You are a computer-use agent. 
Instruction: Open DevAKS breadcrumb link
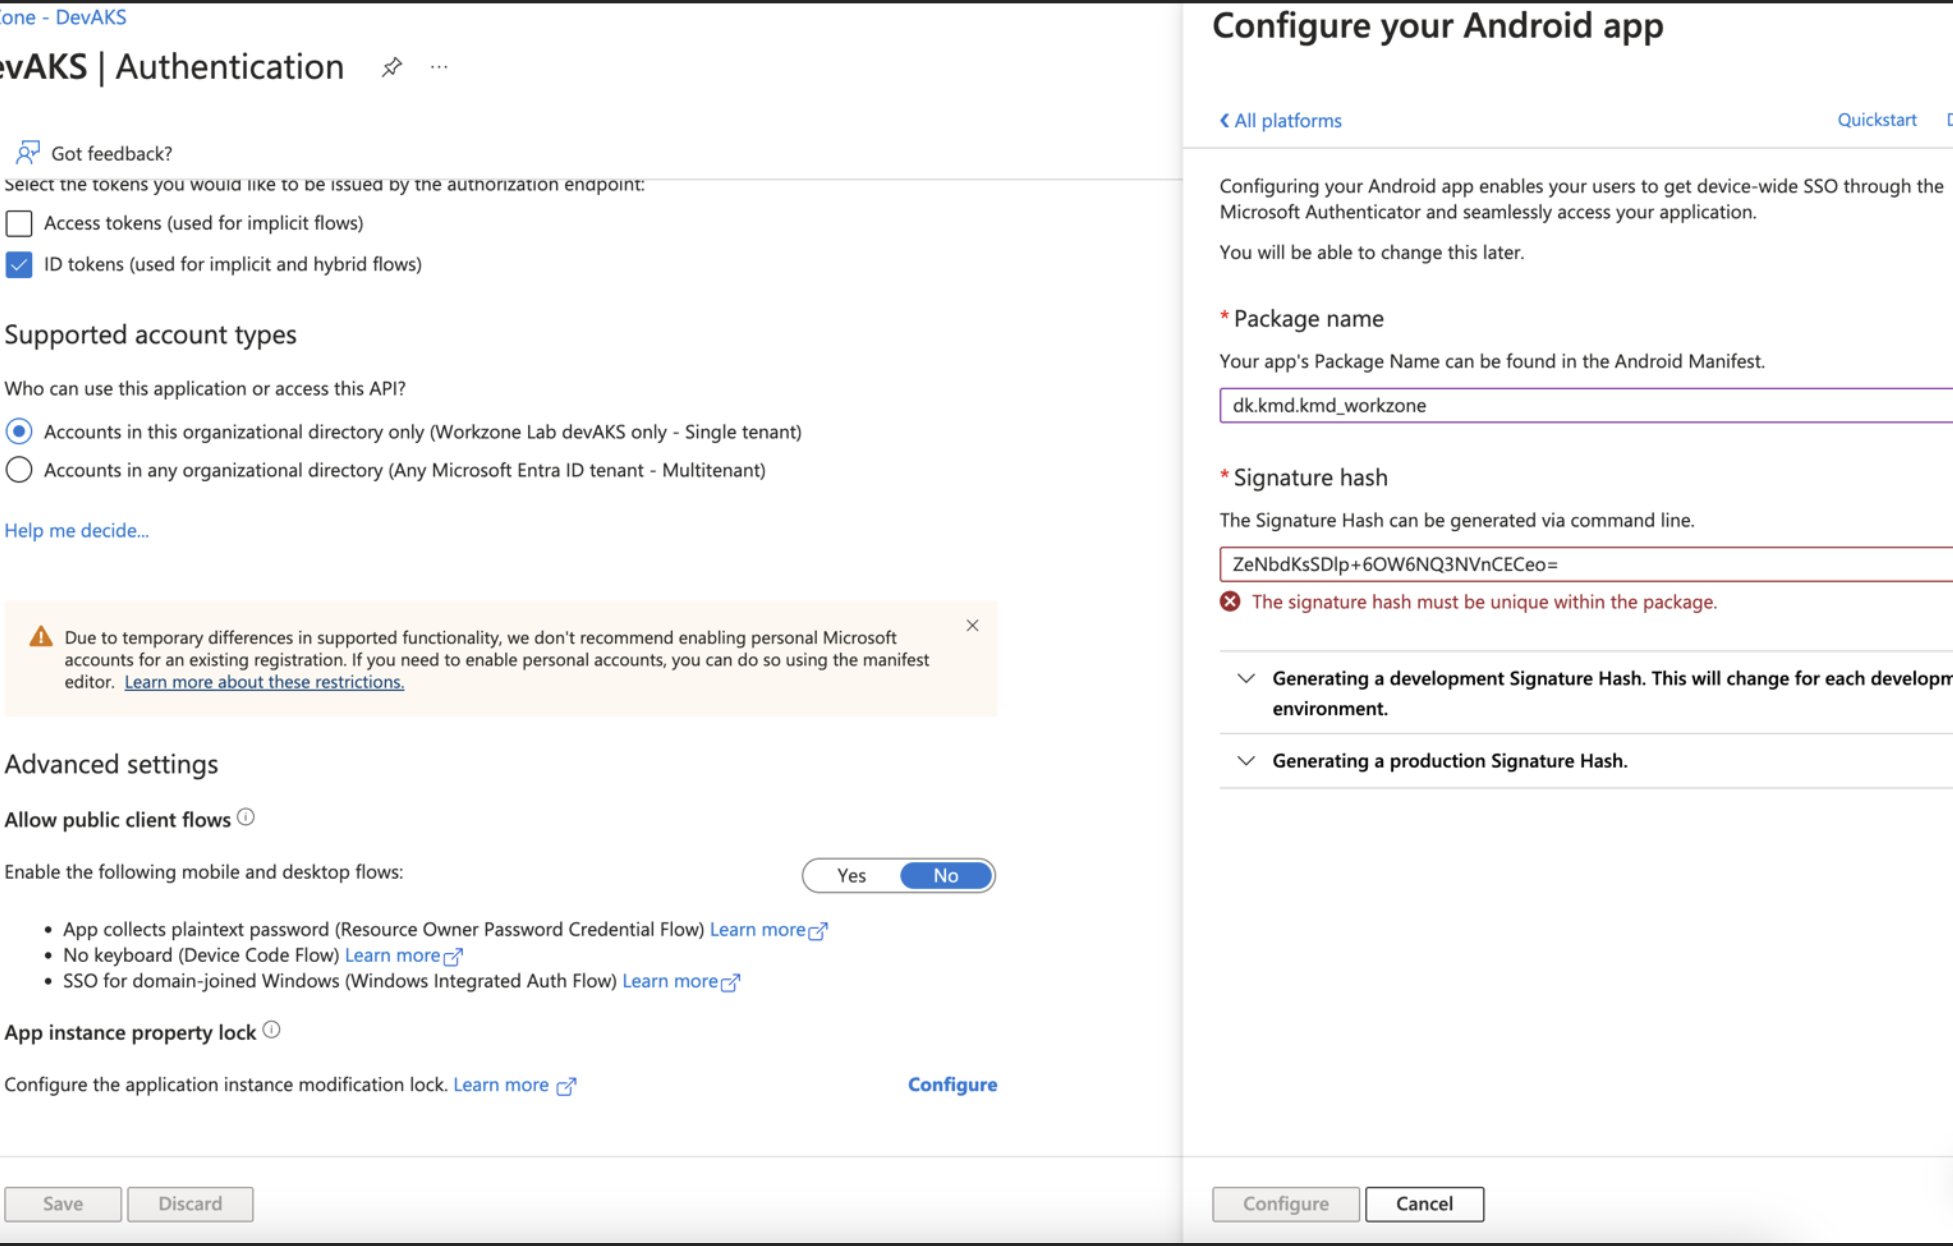(x=90, y=17)
